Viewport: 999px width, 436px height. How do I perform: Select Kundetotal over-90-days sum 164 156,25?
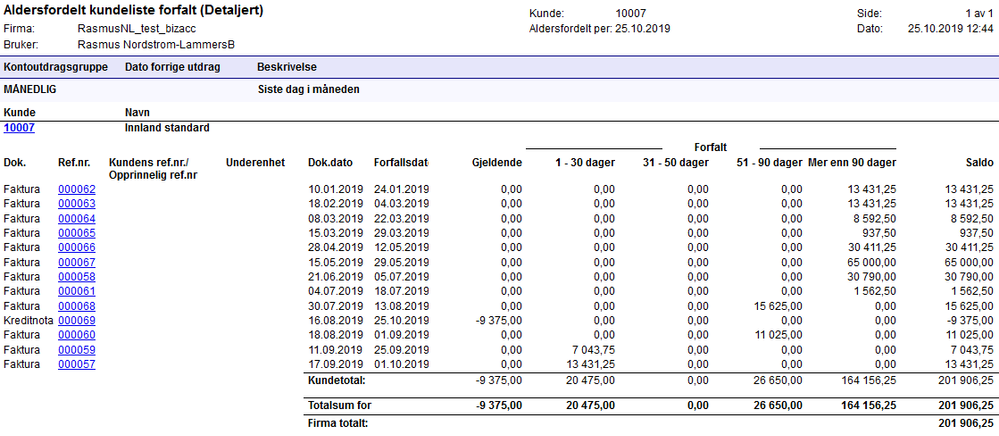(x=869, y=381)
